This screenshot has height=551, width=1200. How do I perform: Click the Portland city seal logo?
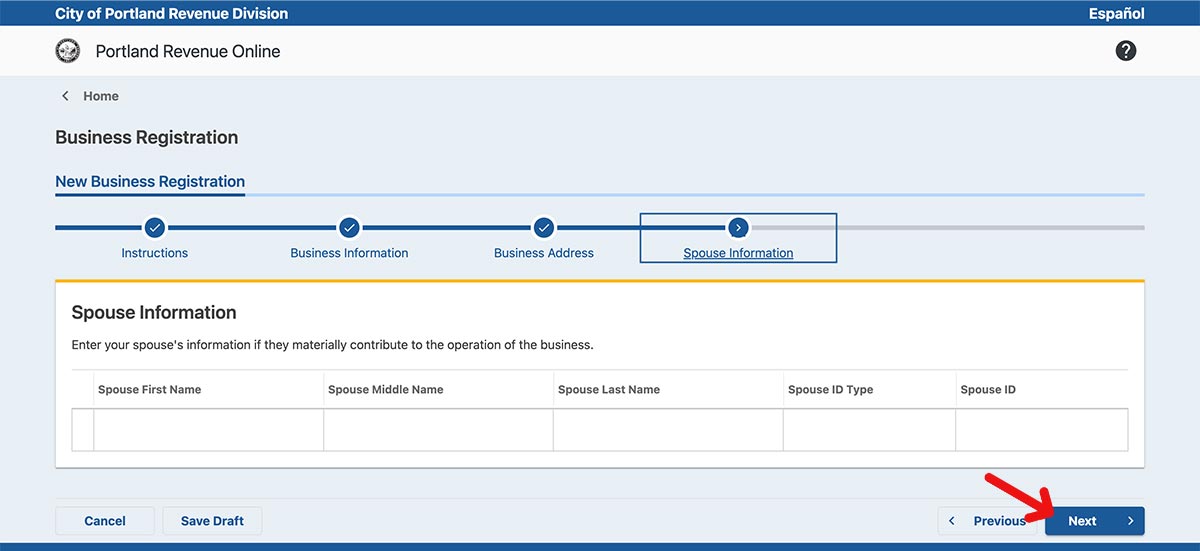(x=68, y=51)
